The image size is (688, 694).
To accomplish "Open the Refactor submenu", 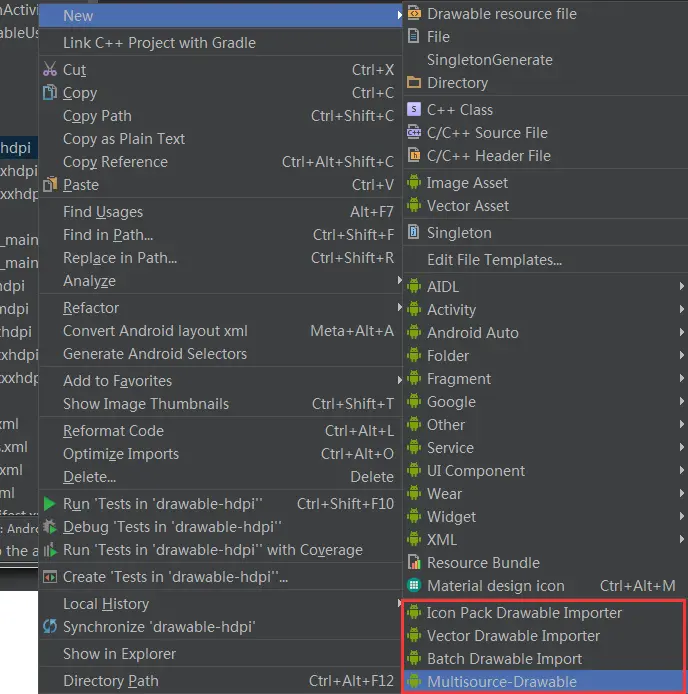I will (x=220, y=308).
